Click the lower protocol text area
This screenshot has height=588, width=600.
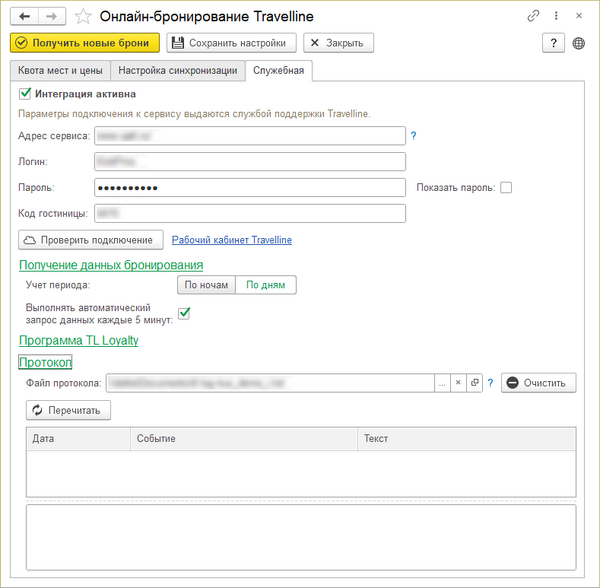(301, 538)
